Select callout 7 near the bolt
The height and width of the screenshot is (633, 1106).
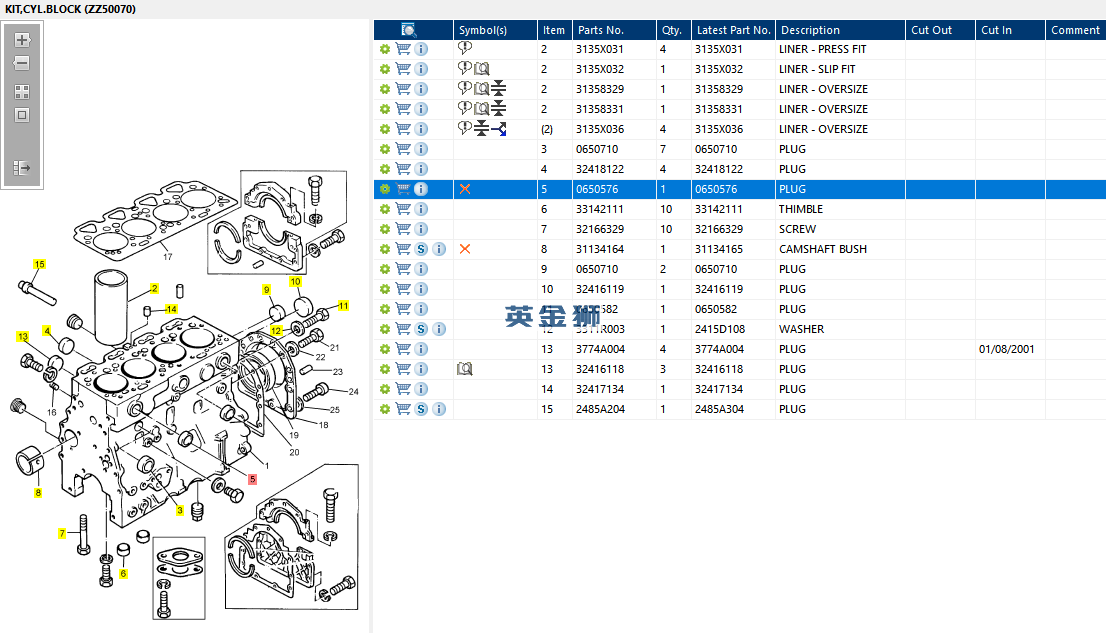tap(62, 533)
